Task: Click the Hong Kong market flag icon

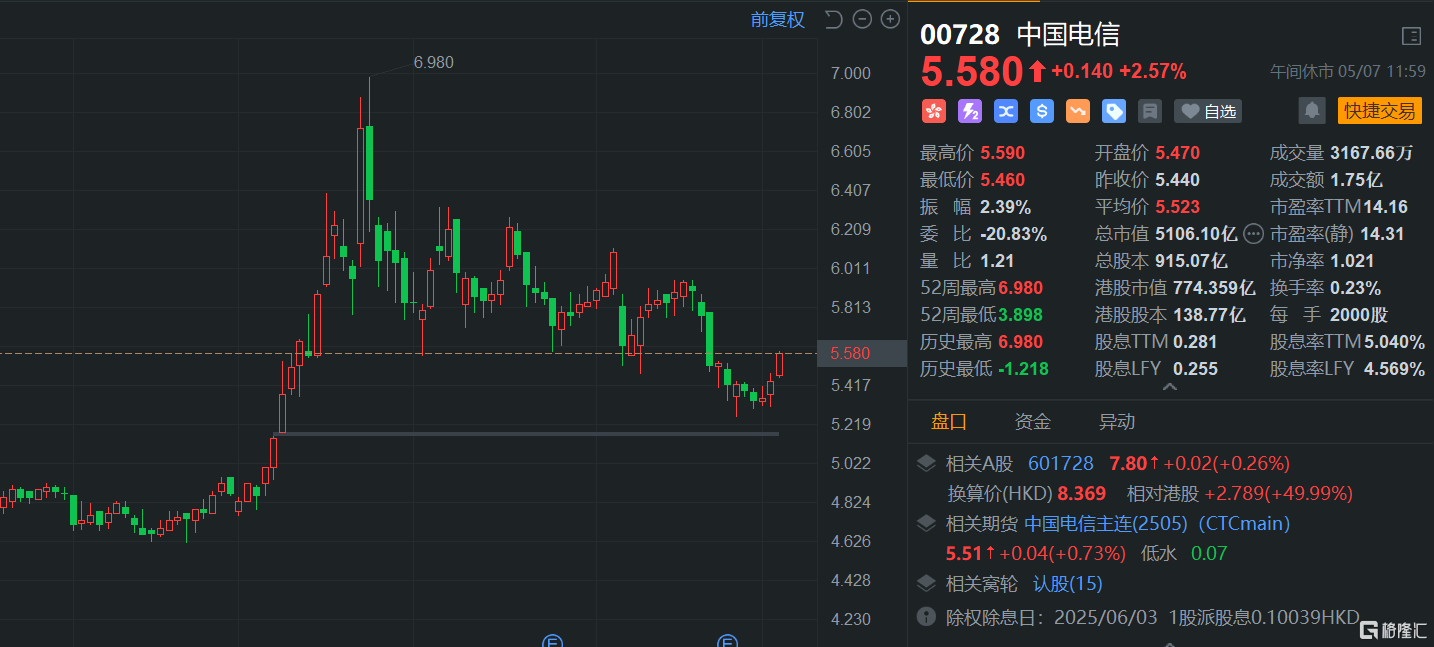Action: 933,111
